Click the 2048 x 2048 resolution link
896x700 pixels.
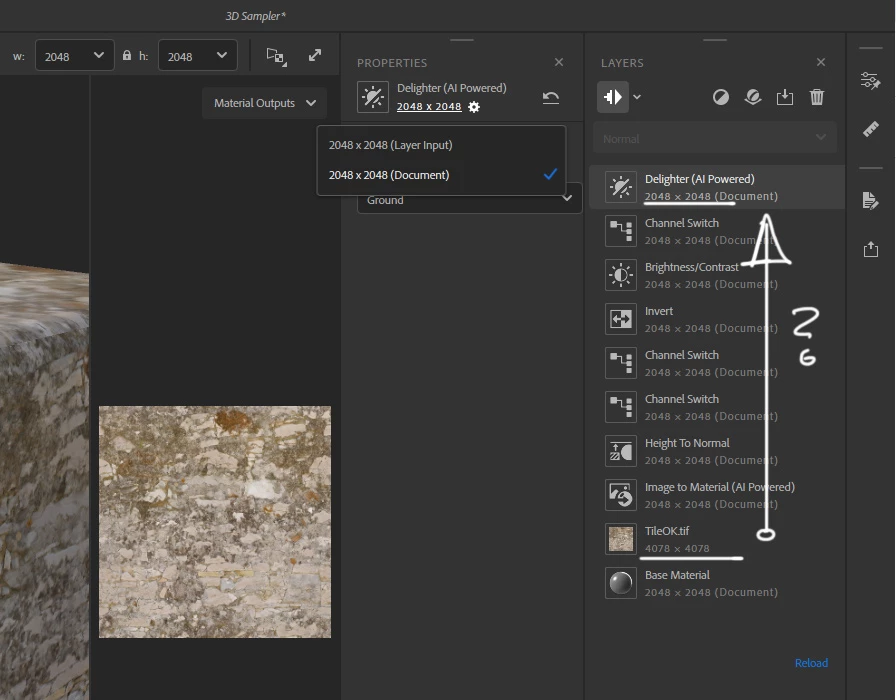429,106
